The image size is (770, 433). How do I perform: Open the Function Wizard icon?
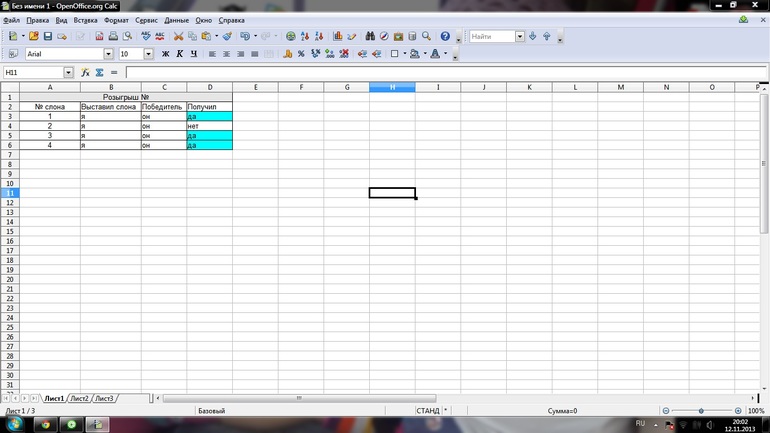tap(85, 73)
